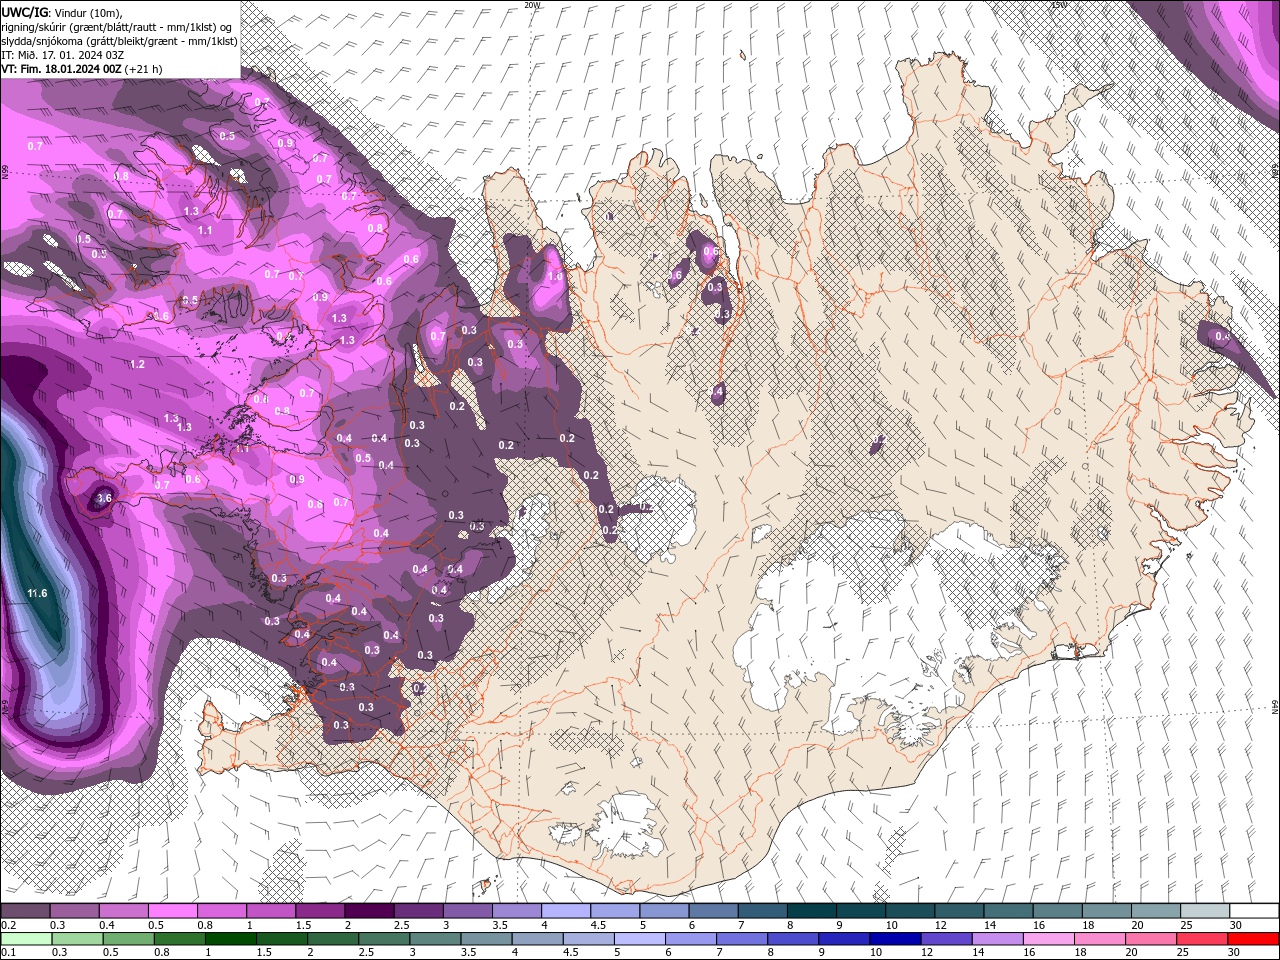Viewport: 1280px width, 960px height.
Task: Click the 'slydda/snjókoma (grátt/bleikt/grænt' description line
Action: tap(119, 41)
